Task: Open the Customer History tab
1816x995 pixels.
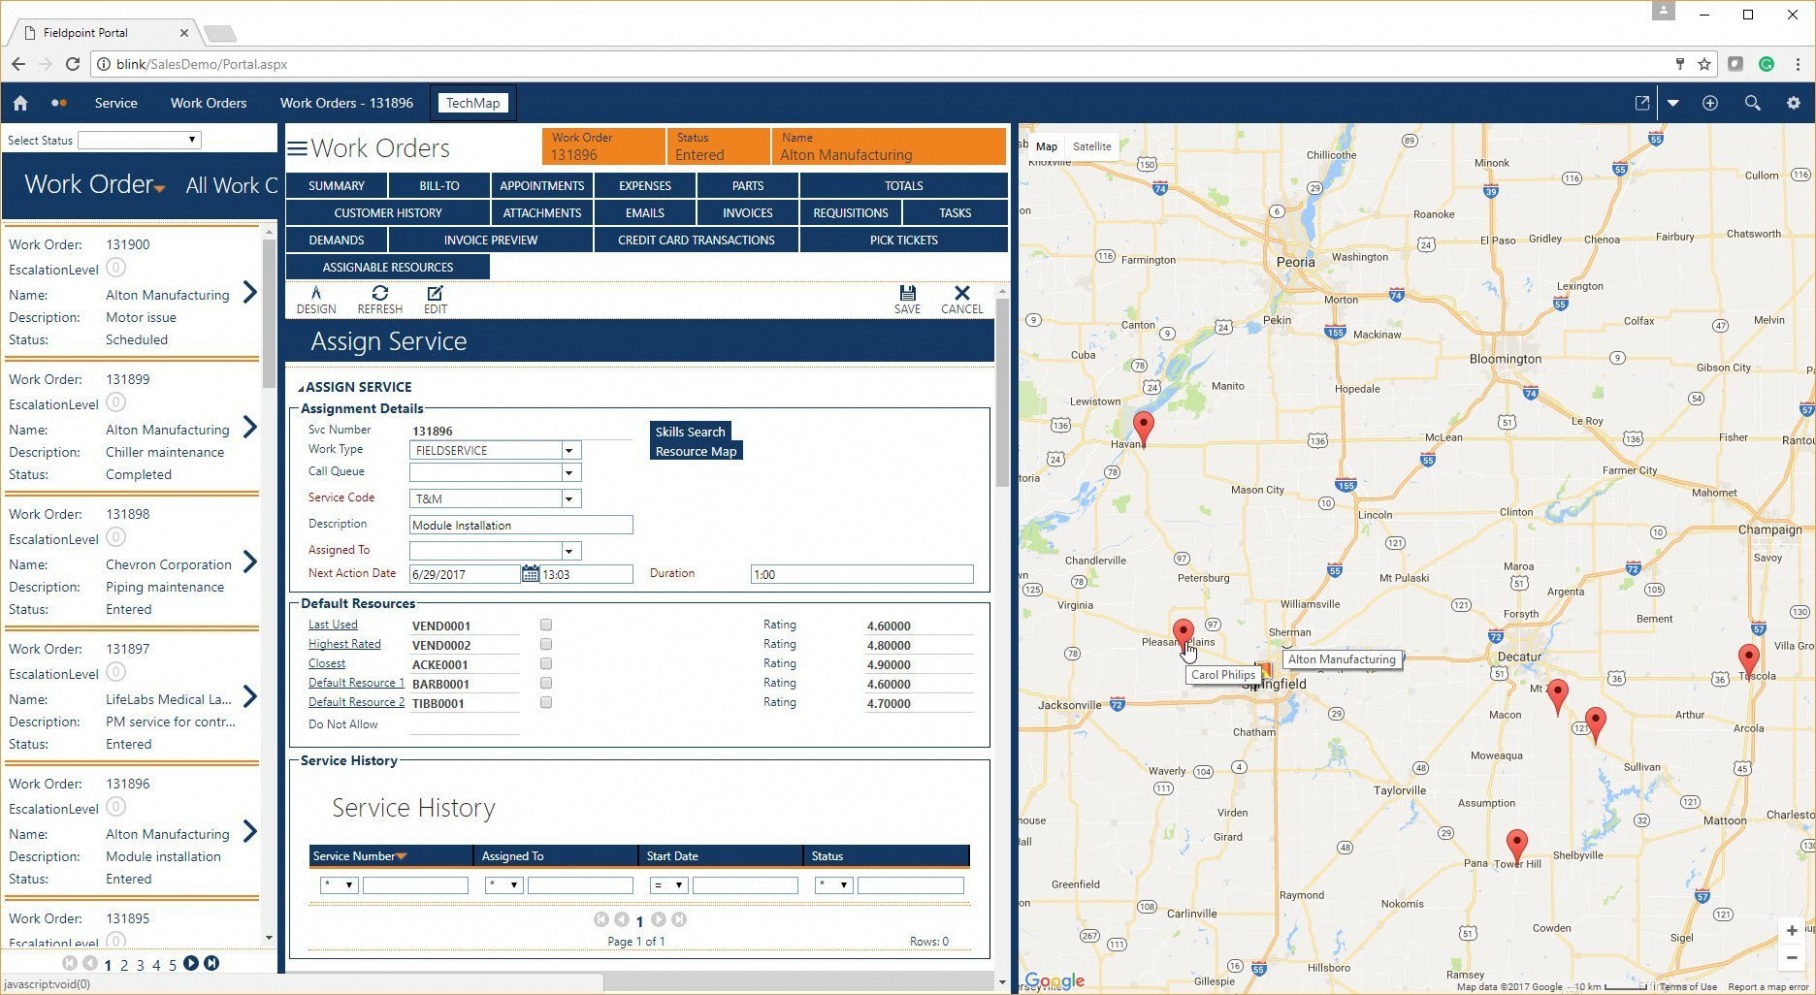Action: point(387,213)
